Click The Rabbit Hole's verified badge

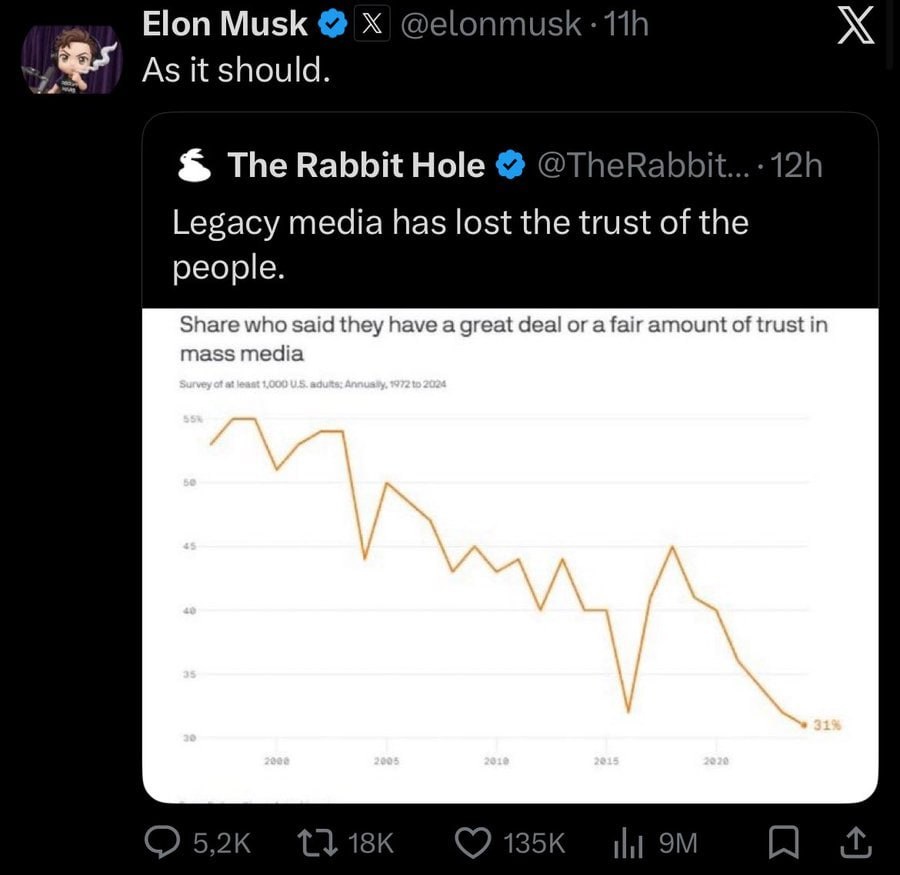pos(510,165)
